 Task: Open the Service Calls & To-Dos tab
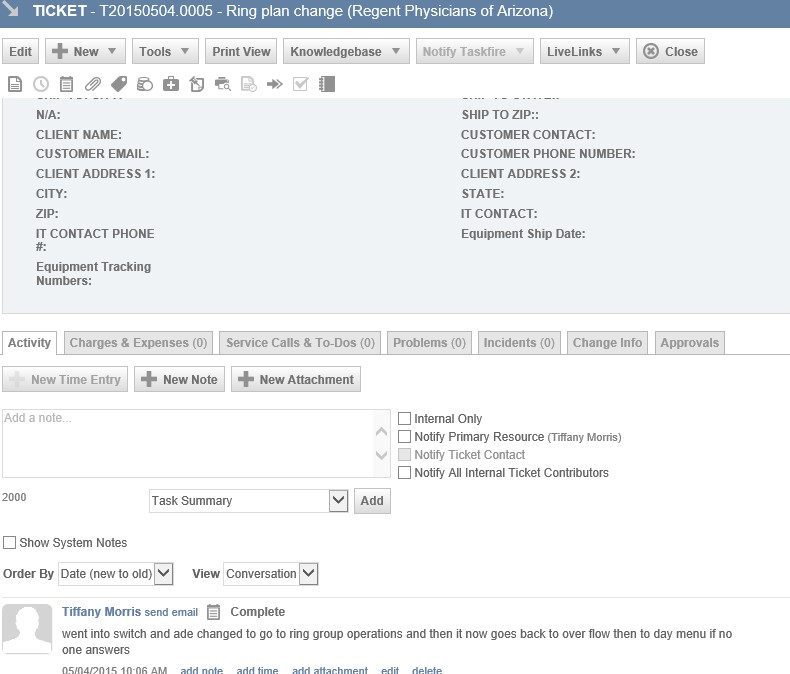pos(300,343)
